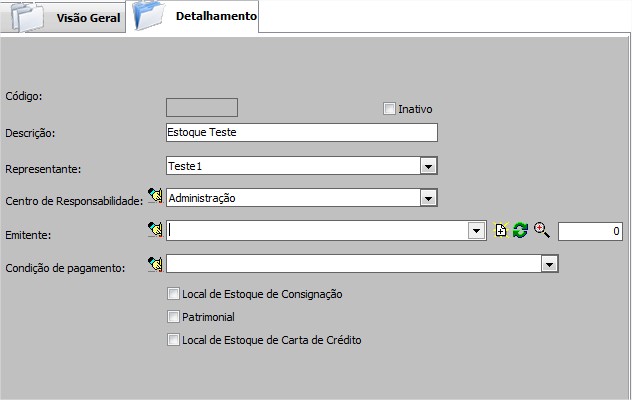Expand the Condição de pagamento dropdown arrow
632x400 pixels.
(x=548, y=264)
